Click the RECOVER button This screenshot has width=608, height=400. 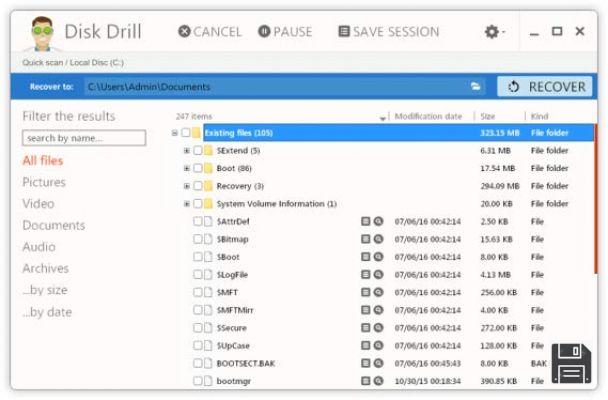tap(545, 86)
